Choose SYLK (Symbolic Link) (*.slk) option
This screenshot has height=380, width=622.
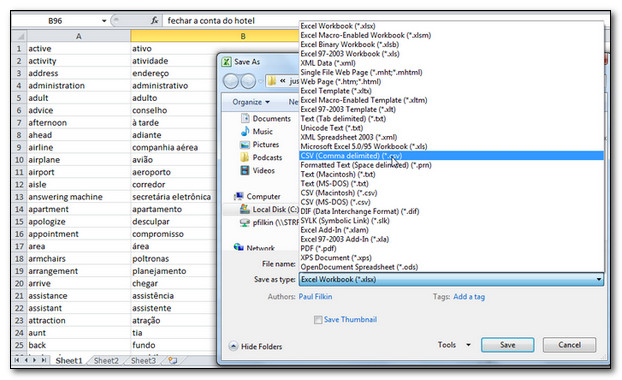(451, 221)
